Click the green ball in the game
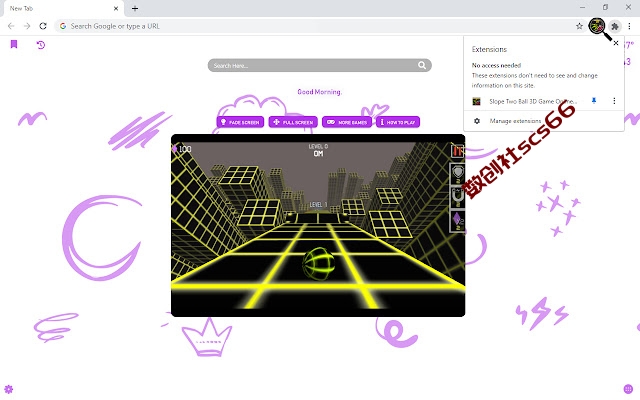640x400 pixels. point(318,263)
